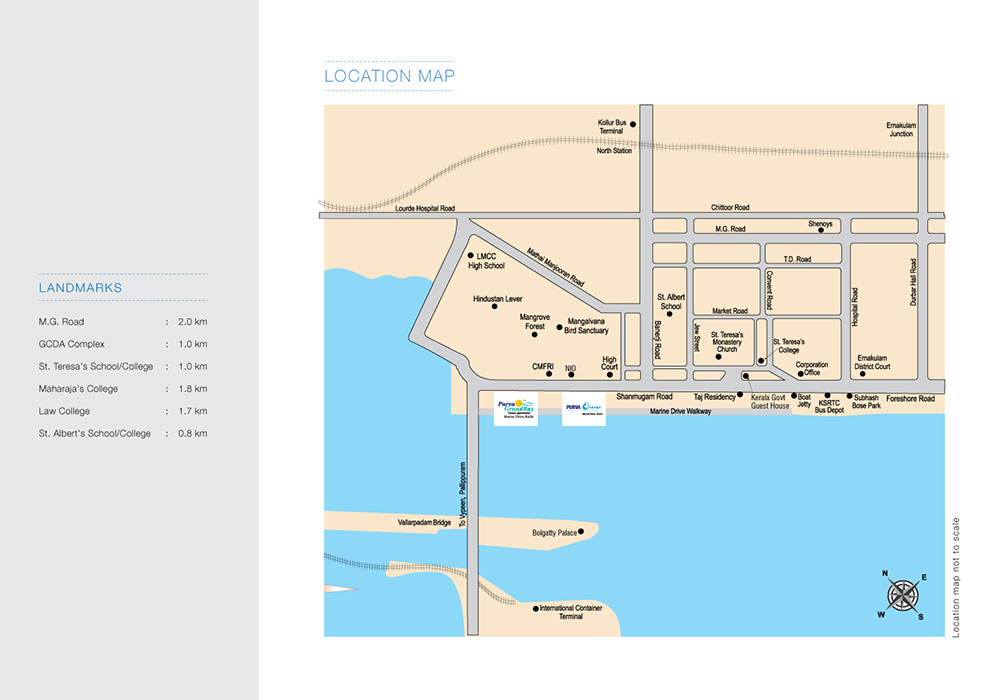Click the Purva GrandBay logo on the map
Viewport: 1000px width, 700px height.
pos(516,410)
